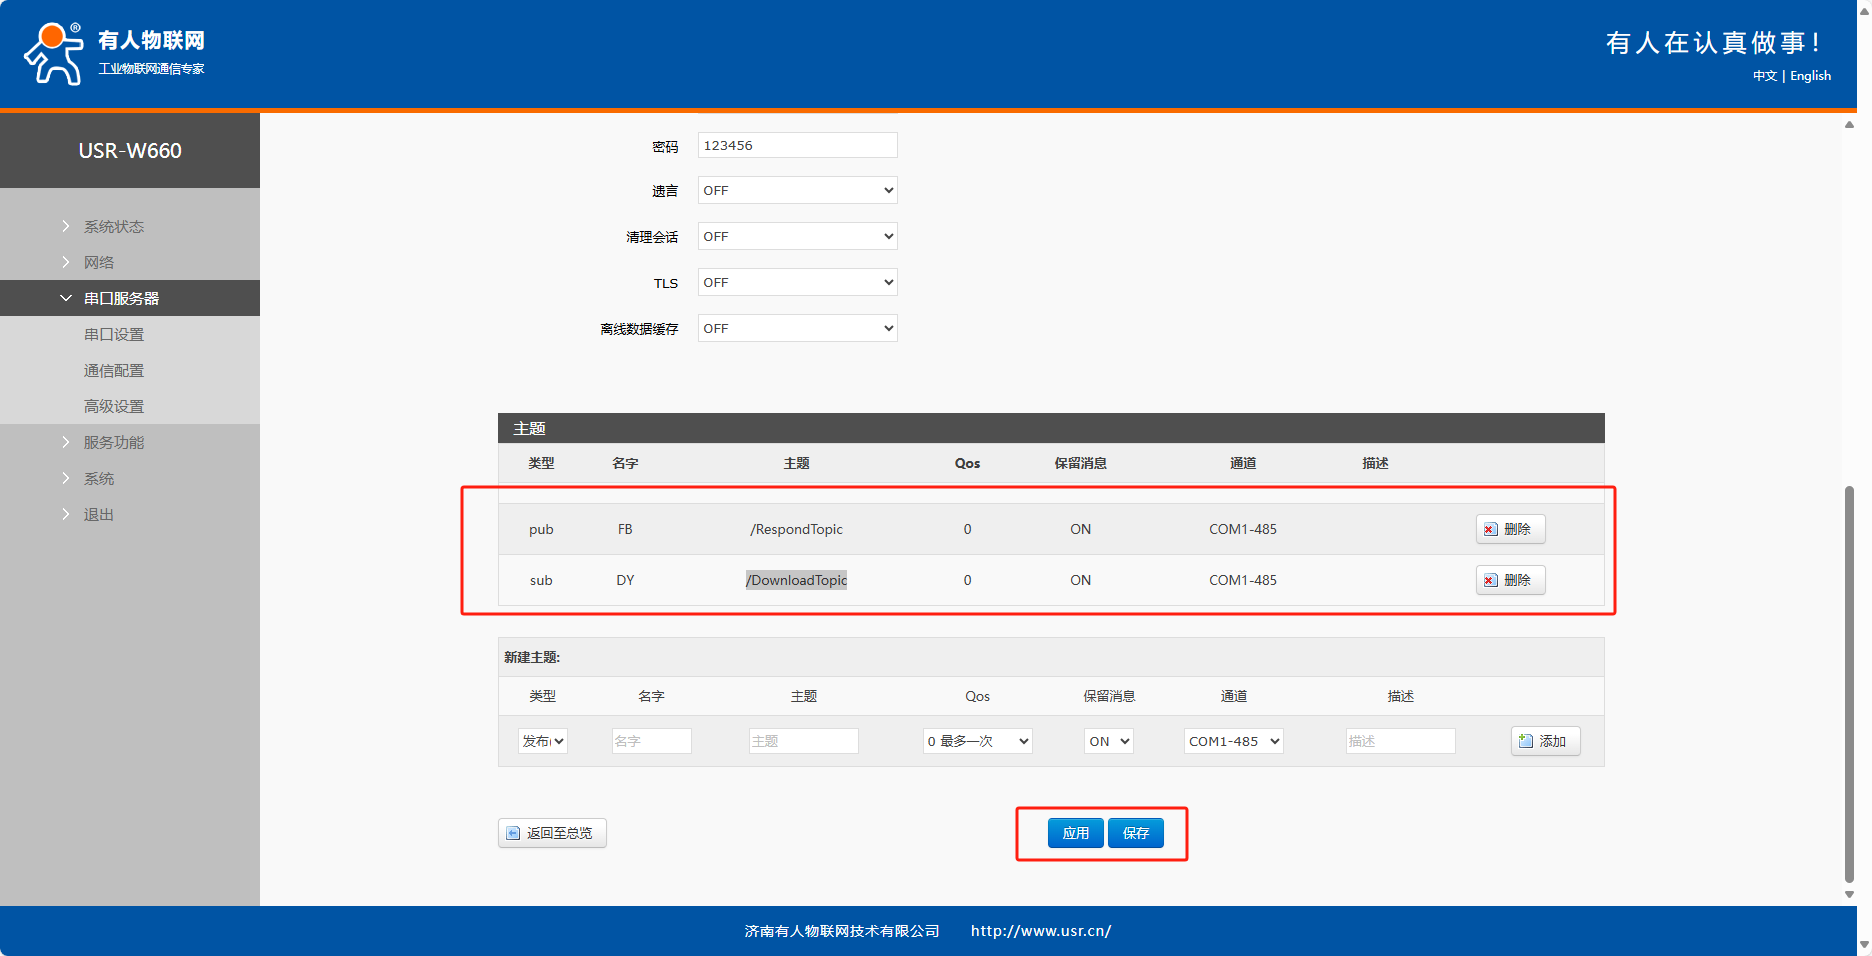Open the 遗言 OFF dropdown
Image resolution: width=1872 pixels, height=956 pixels.
[x=797, y=190]
